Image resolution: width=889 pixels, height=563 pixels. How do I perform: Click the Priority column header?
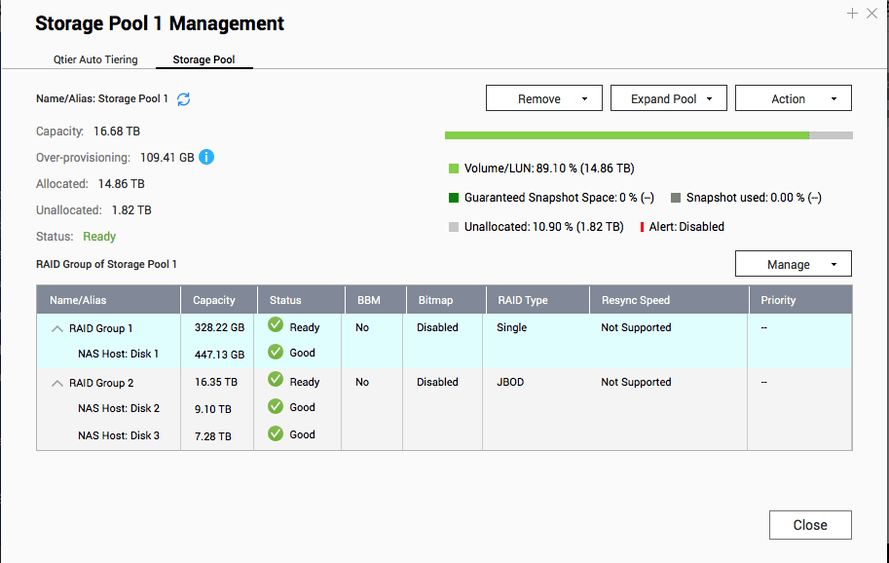click(x=801, y=300)
